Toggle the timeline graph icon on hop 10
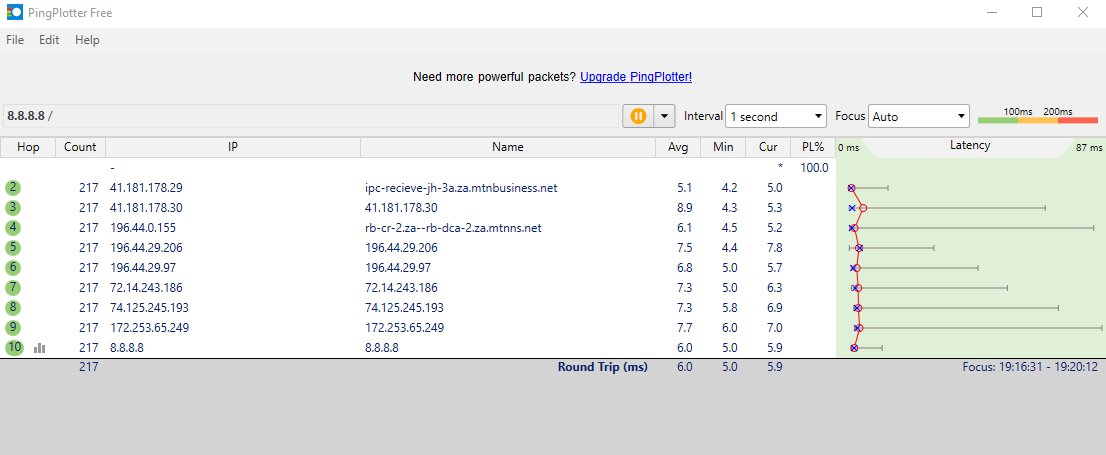This screenshot has height=455, width=1106. [x=40, y=348]
